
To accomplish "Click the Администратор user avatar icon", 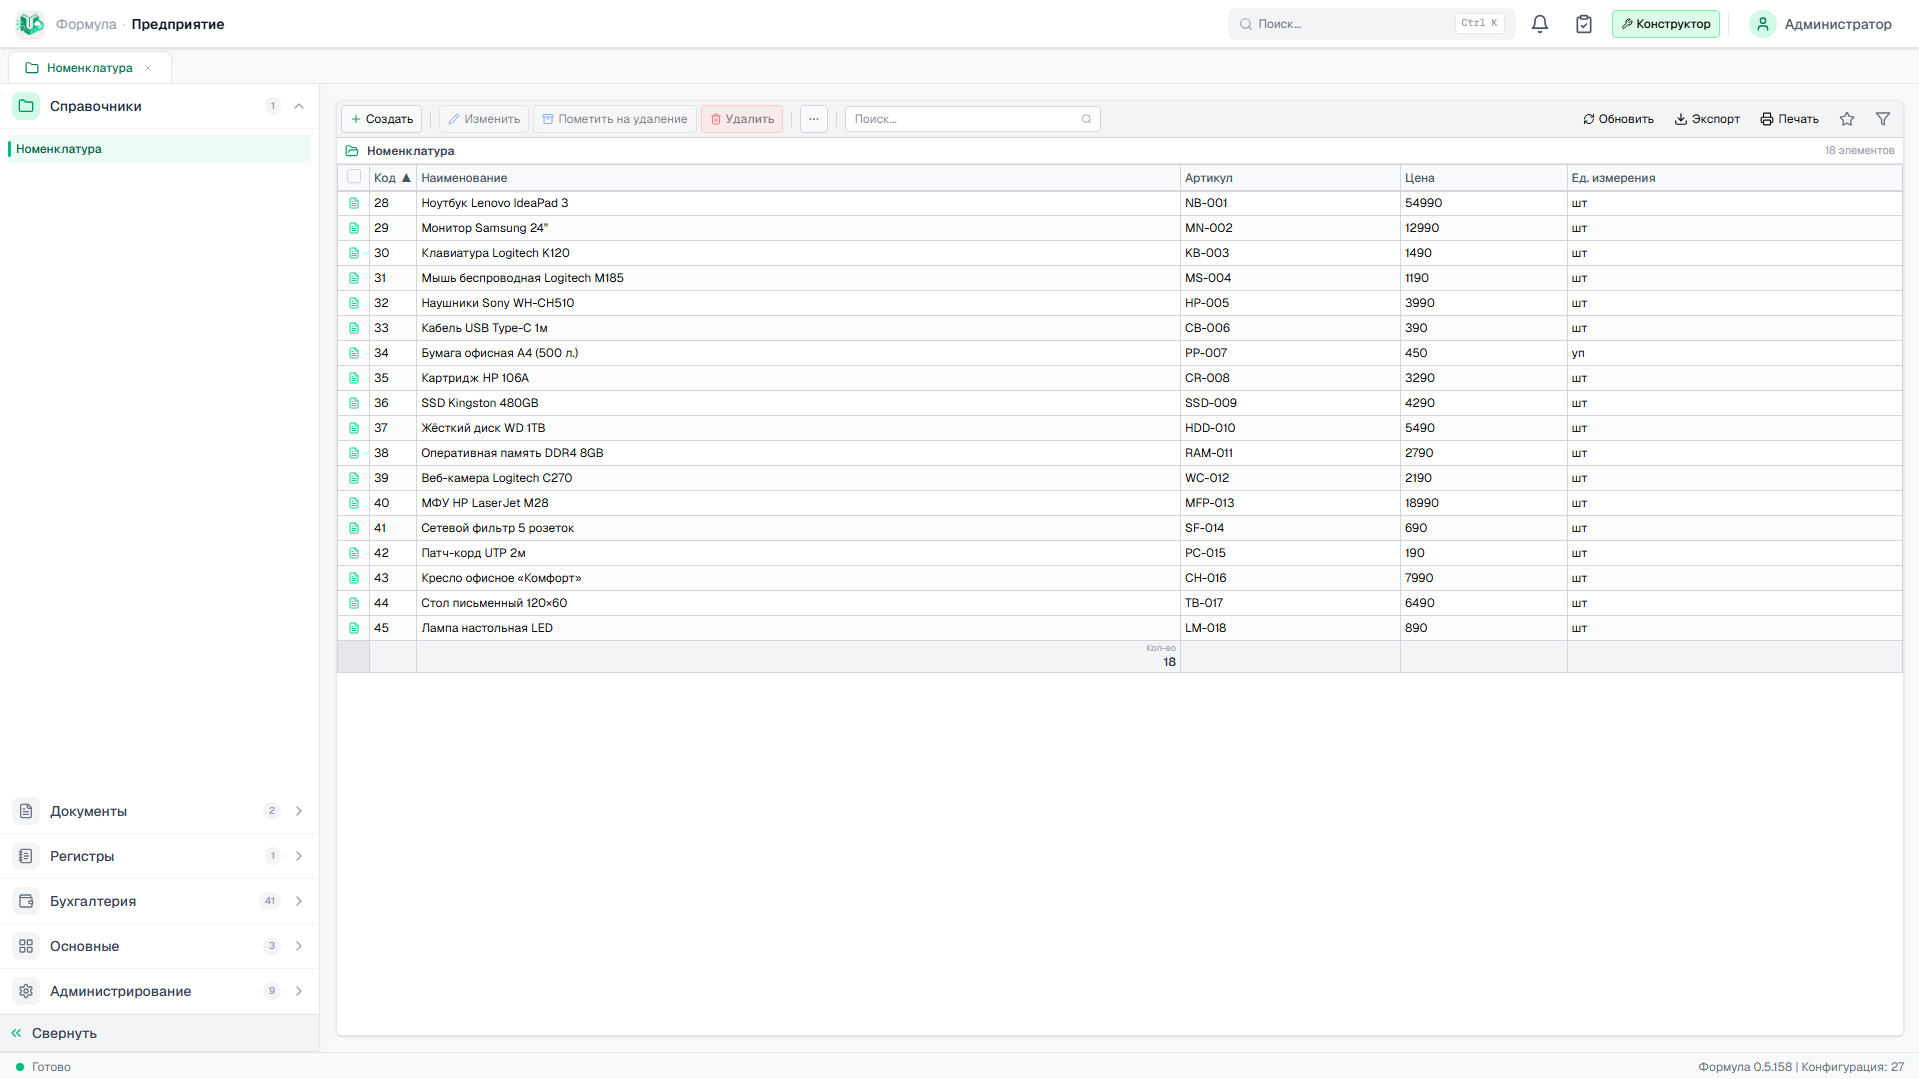I will click(1763, 24).
